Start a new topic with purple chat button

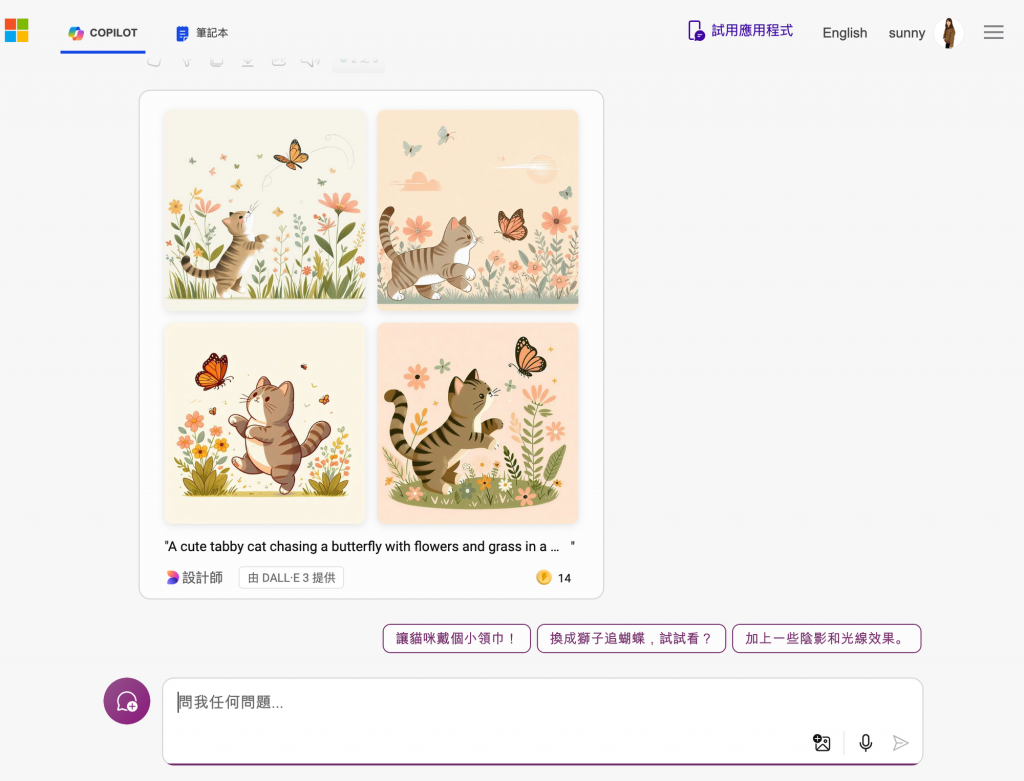point(127,701)
